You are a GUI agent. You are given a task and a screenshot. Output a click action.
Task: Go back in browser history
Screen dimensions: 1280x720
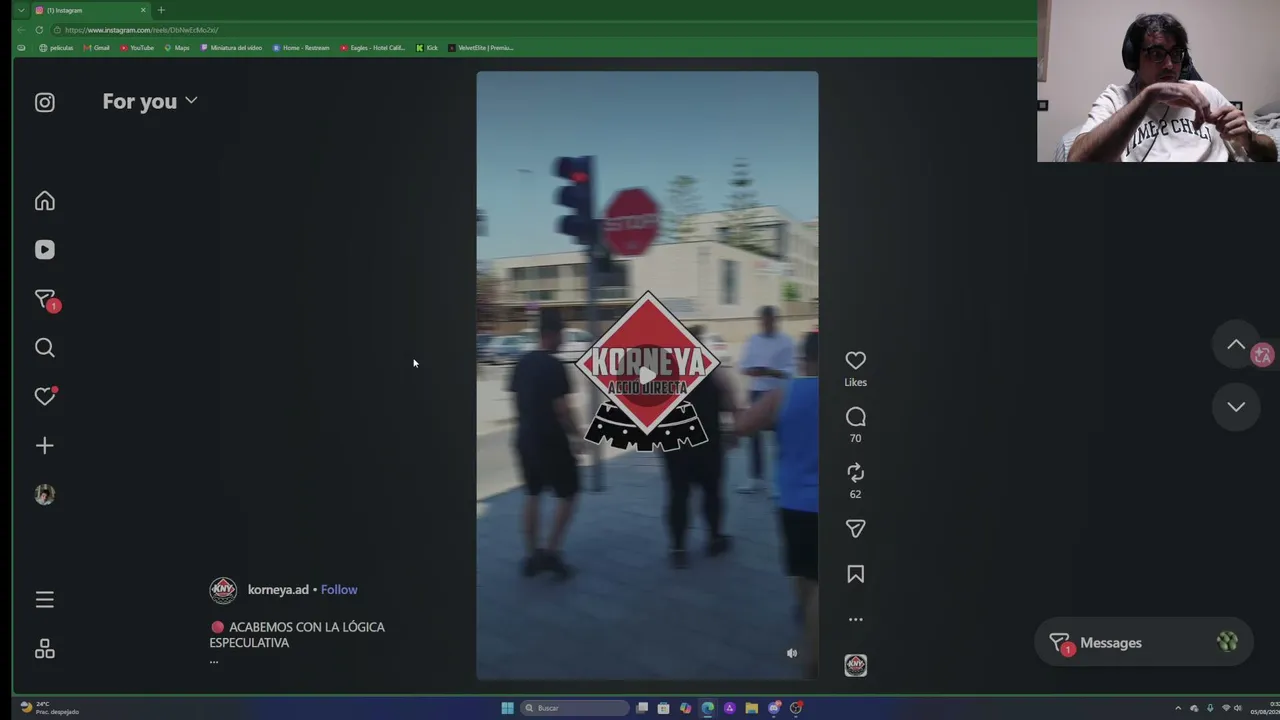tap(21, 30)
